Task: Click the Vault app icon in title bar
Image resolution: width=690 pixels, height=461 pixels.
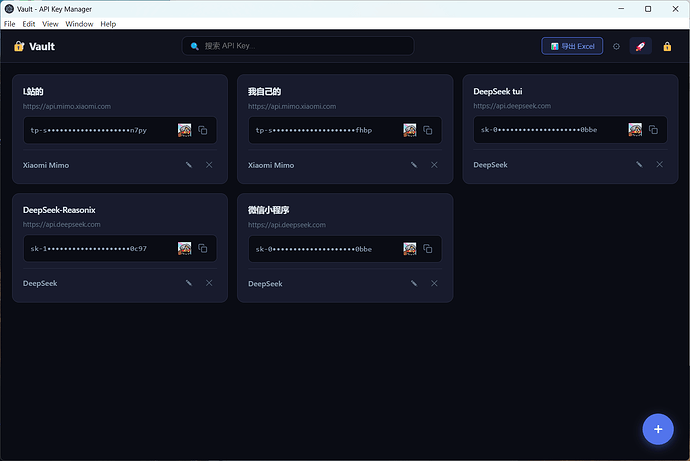Action: tap(9, 9)
